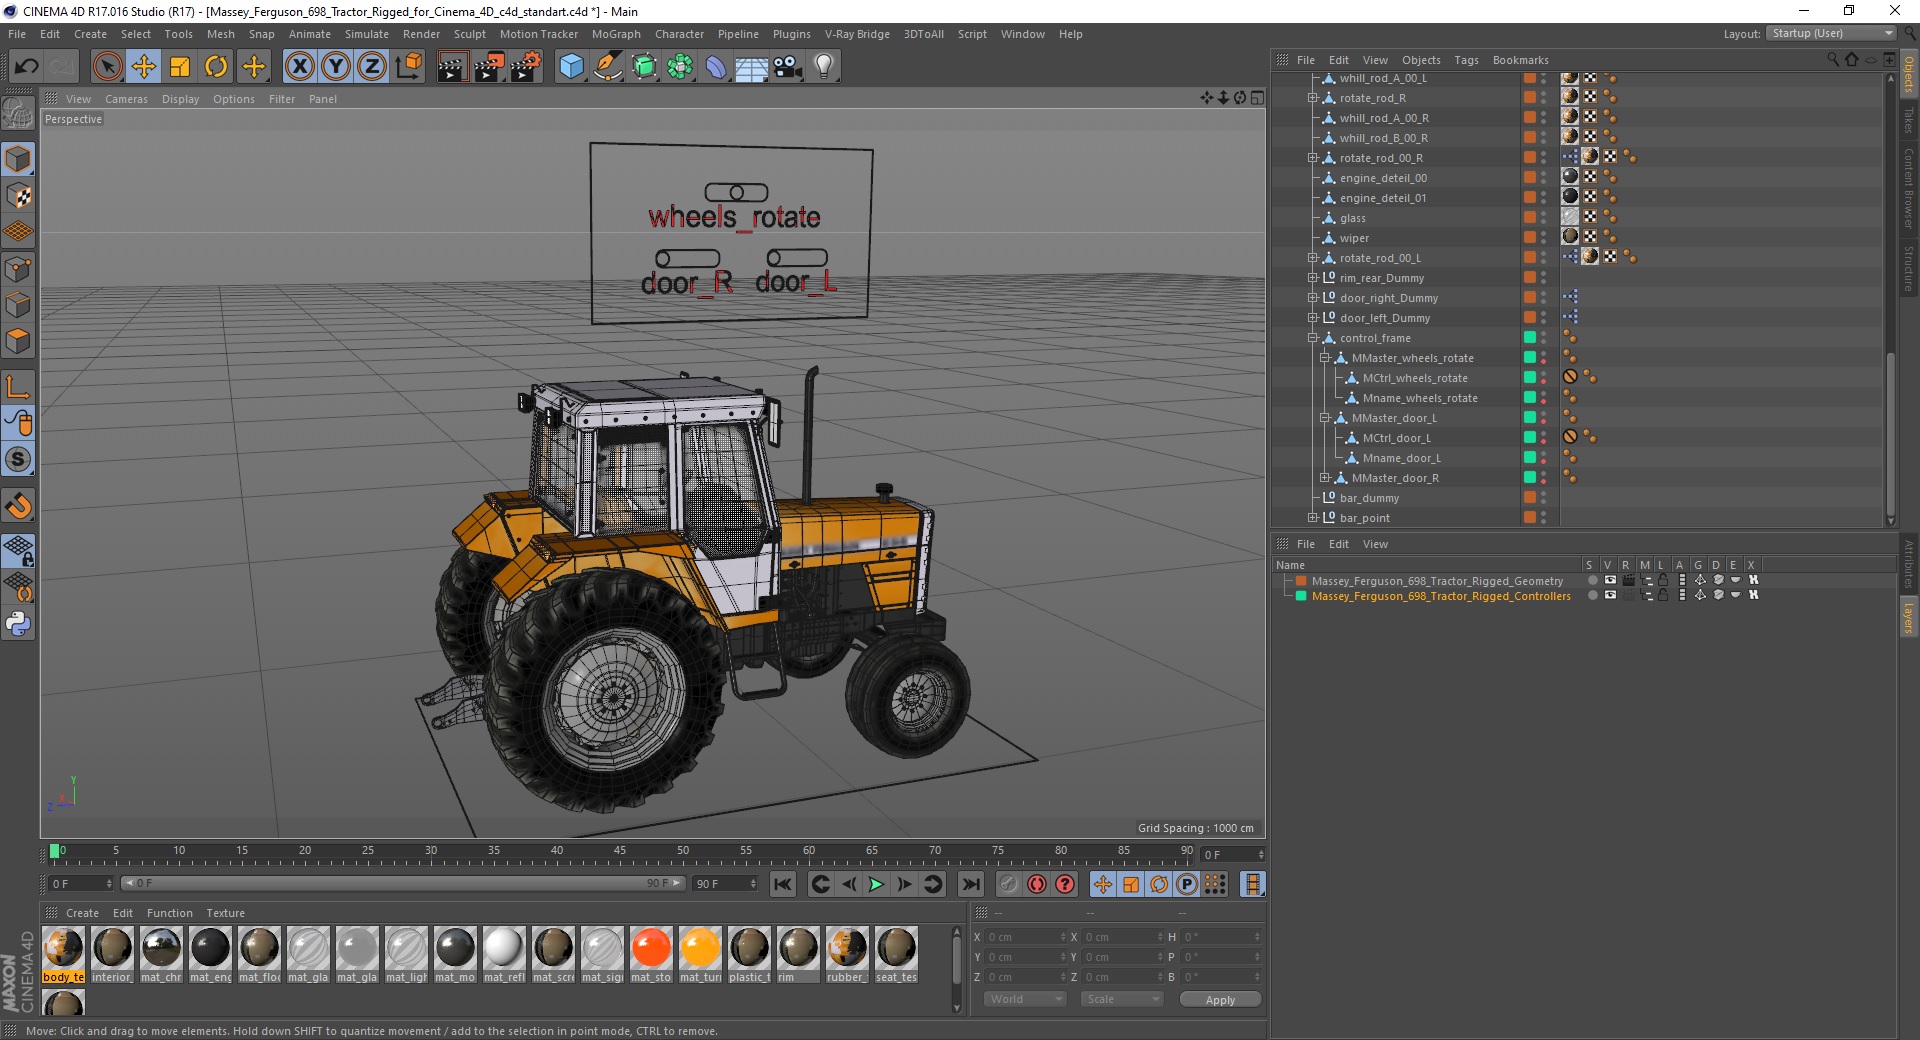The height and width of the screenshot is (1040, 1920).
Task: Select the Live Selection tool
Action: (x=107, y=67)
